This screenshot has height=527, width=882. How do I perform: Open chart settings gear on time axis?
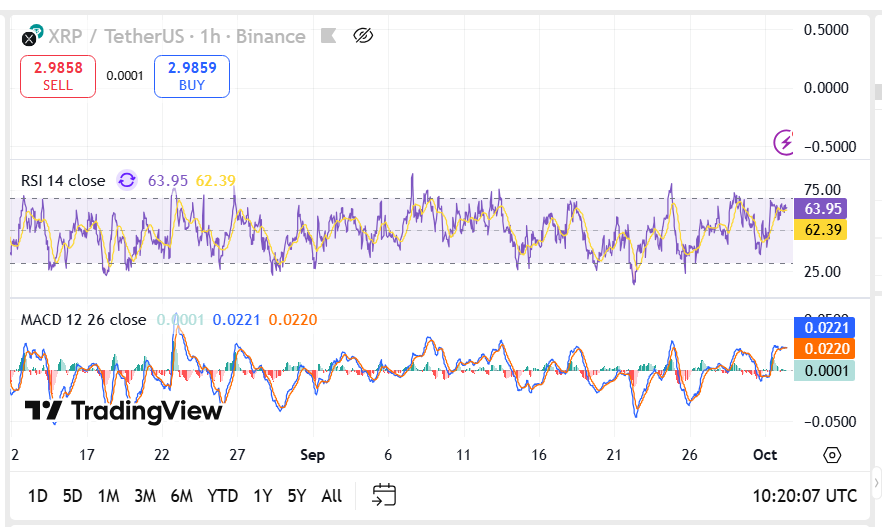(832, 455)
